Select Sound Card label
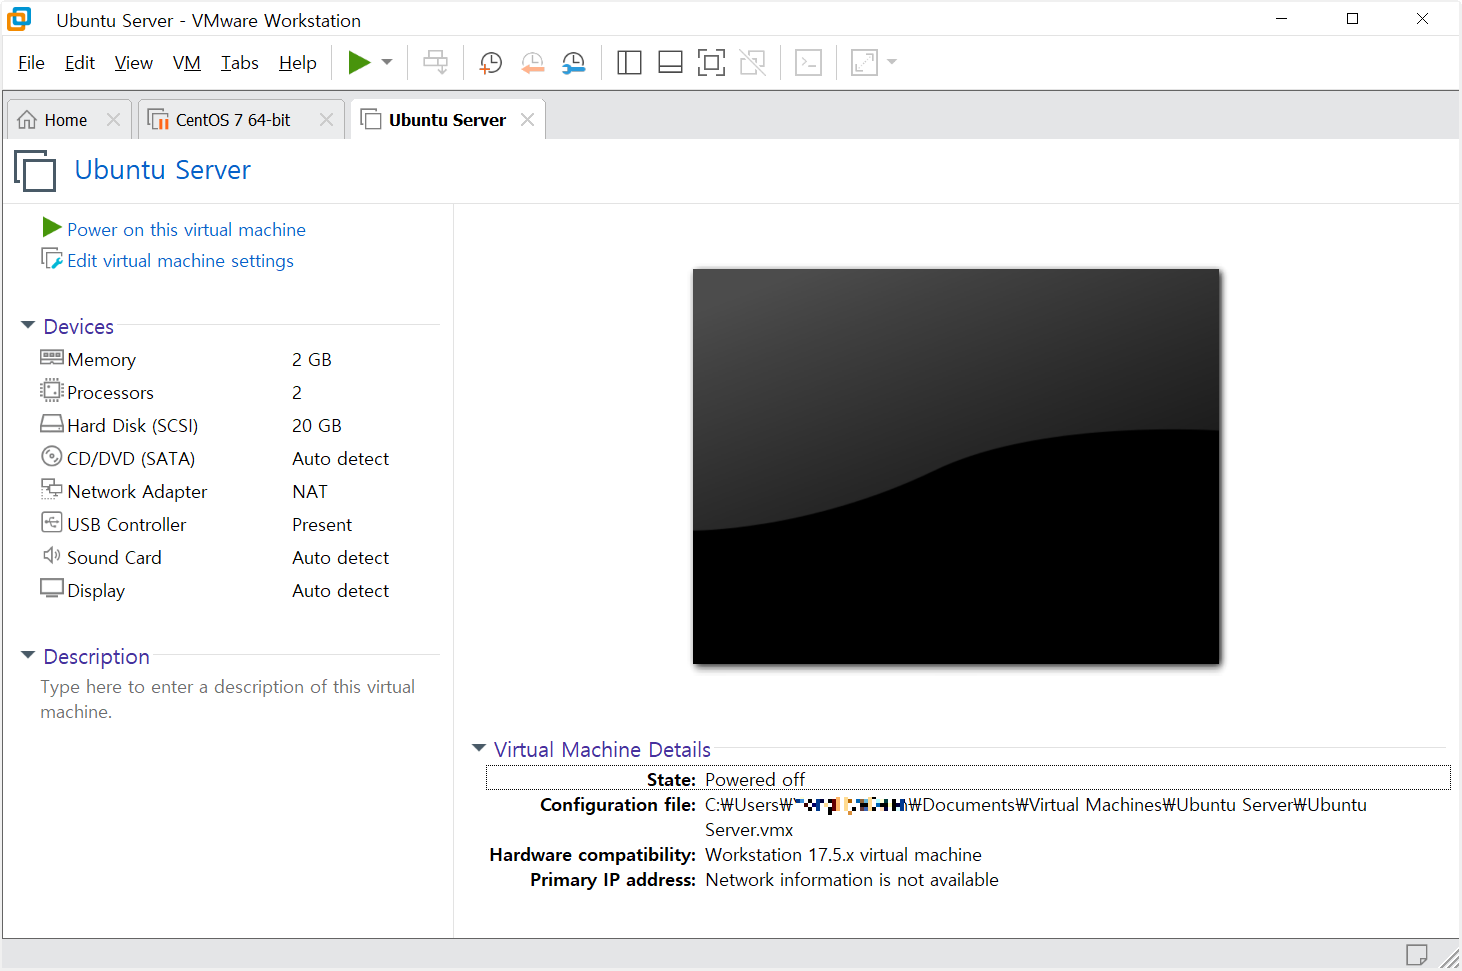Image resolution: width=1462 pixels, height=971 pixels. tap(114, 558)
